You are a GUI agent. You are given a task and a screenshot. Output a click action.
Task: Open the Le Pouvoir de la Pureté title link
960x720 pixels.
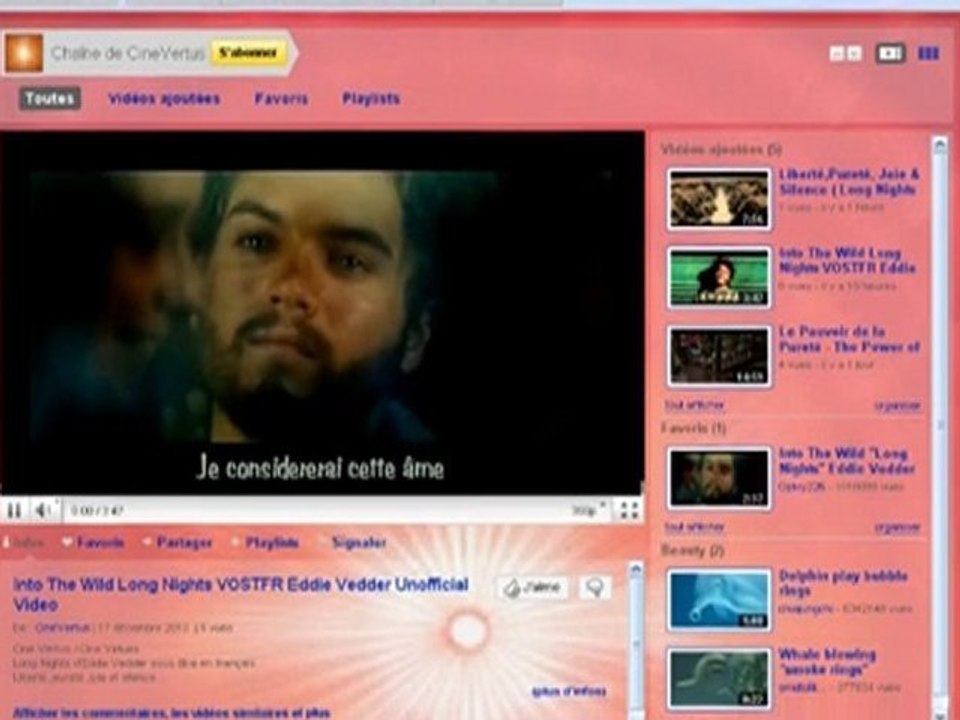pyautogui.click(x=849, y=339)
